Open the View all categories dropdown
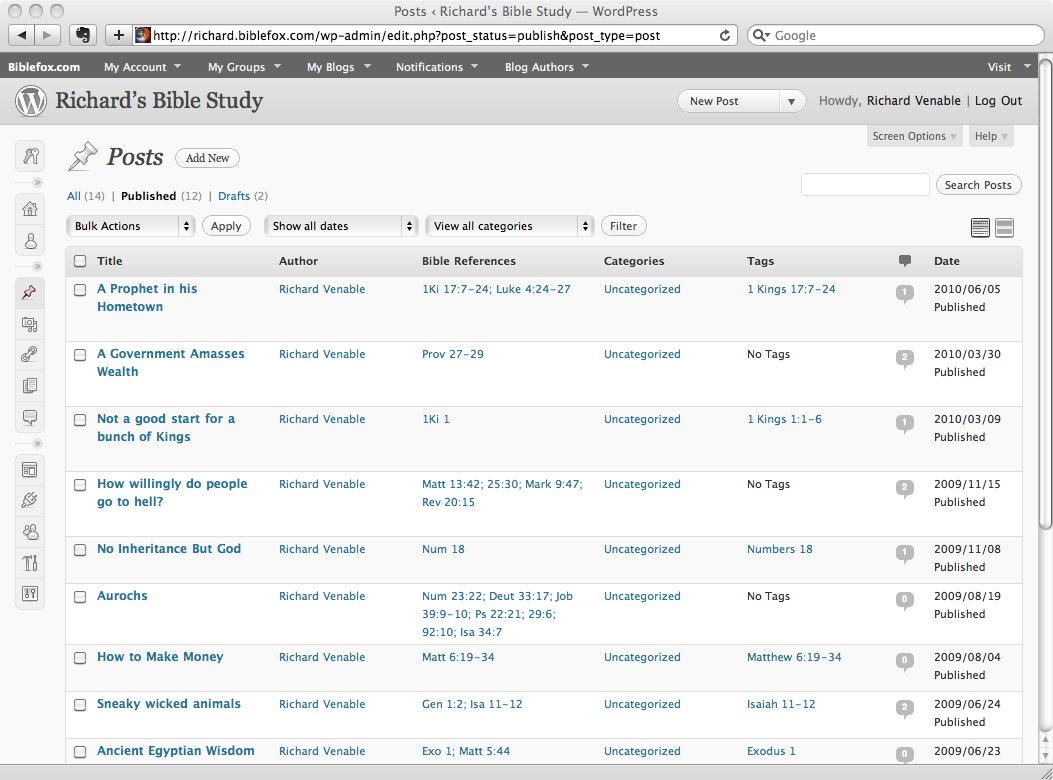 click(x=510, y=226)
